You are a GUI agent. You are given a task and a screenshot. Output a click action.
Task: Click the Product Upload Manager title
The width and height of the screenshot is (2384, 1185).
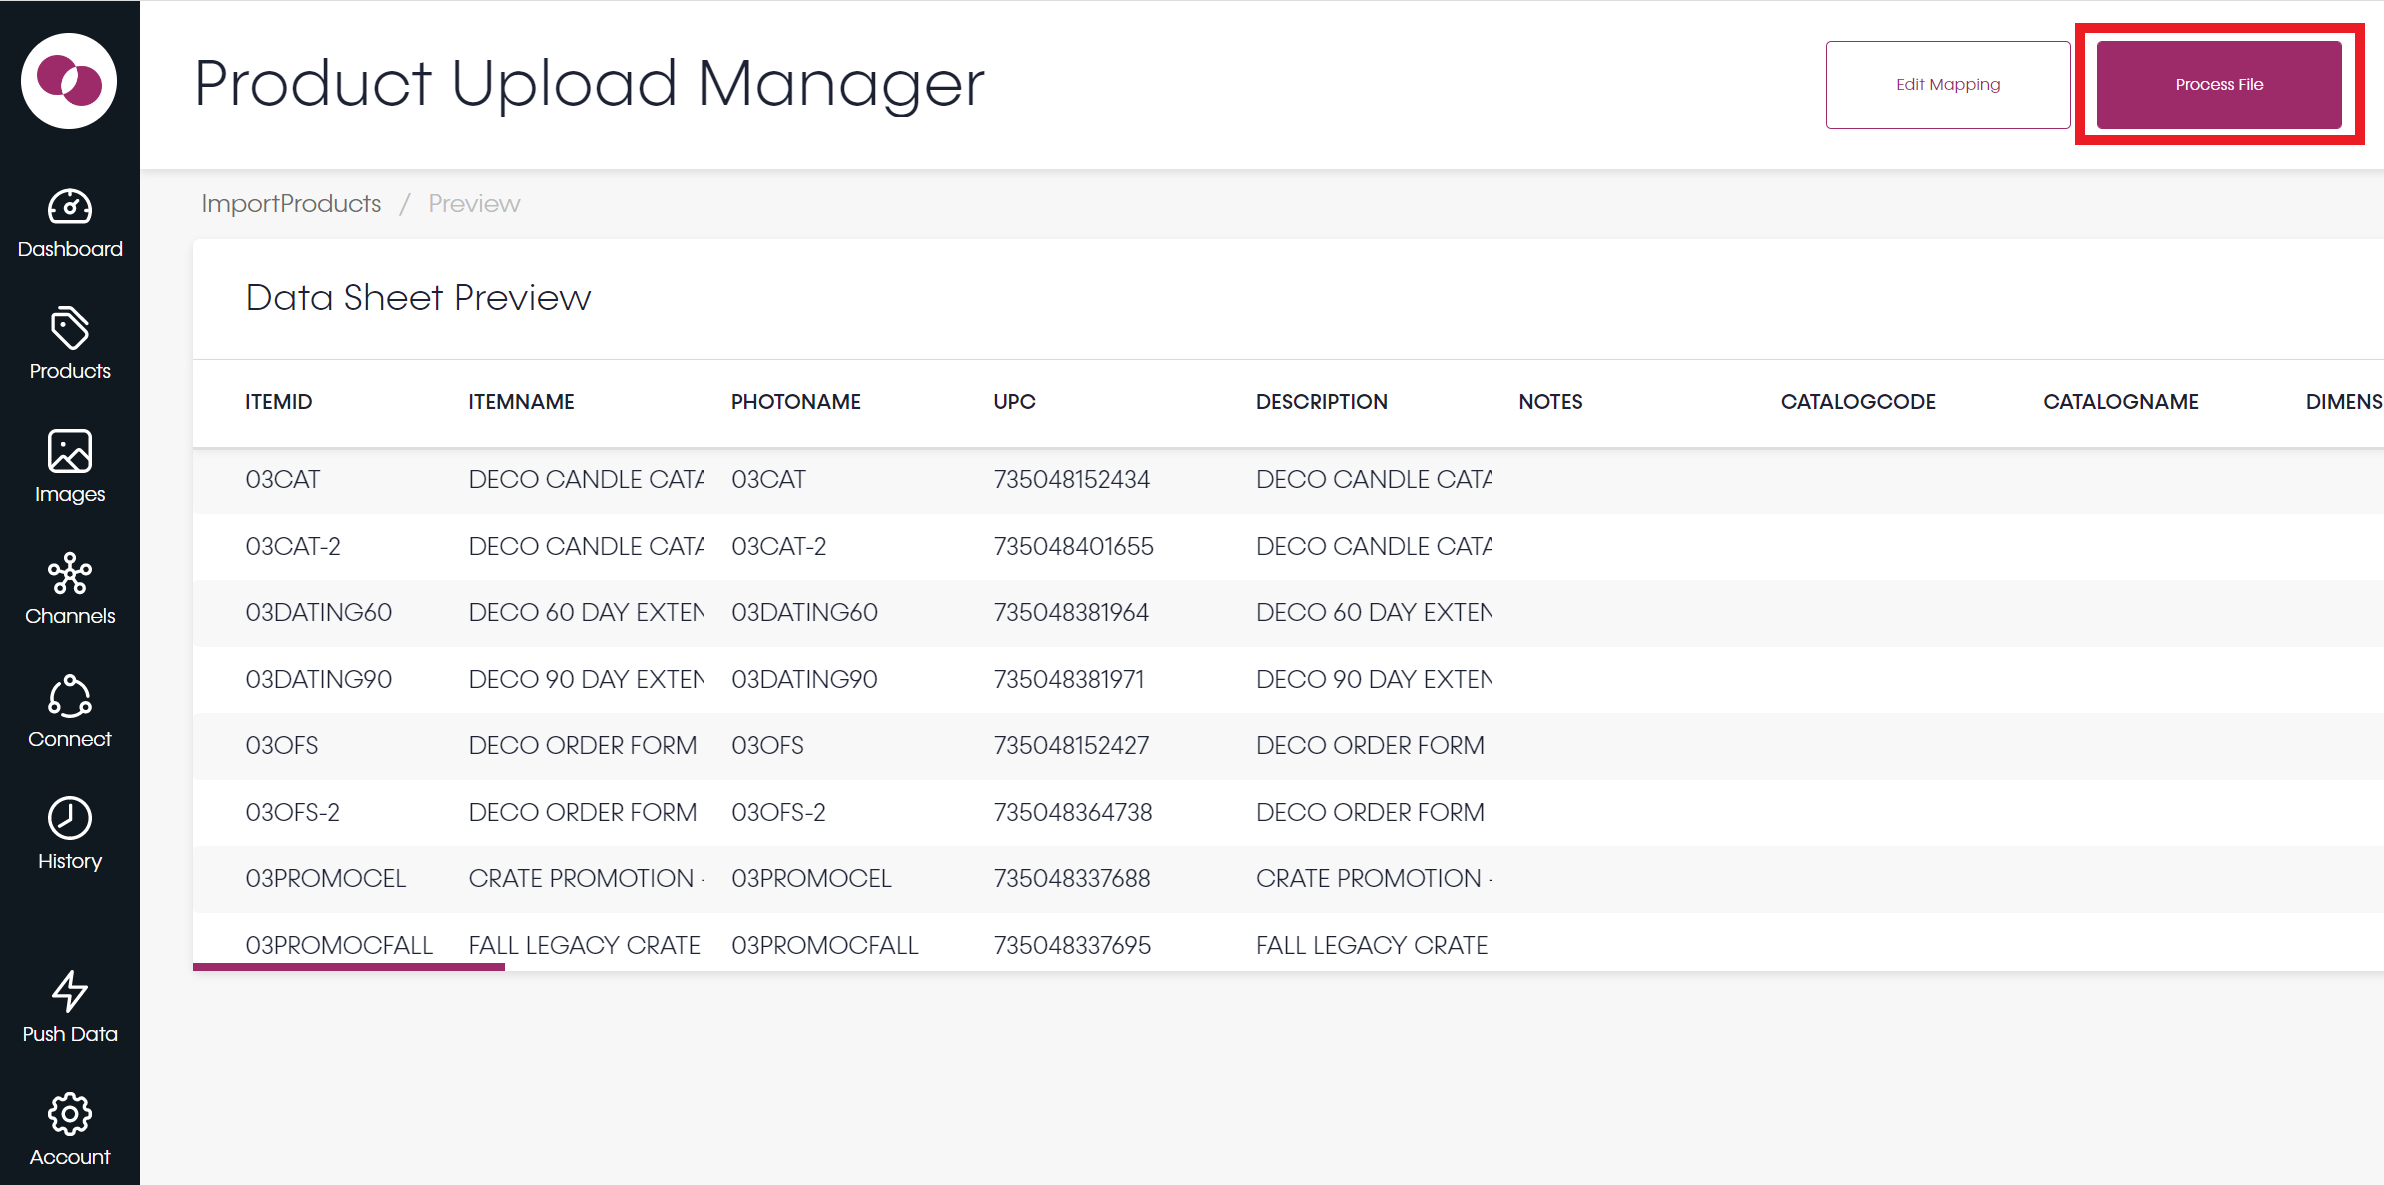click(x=589, y=84)
